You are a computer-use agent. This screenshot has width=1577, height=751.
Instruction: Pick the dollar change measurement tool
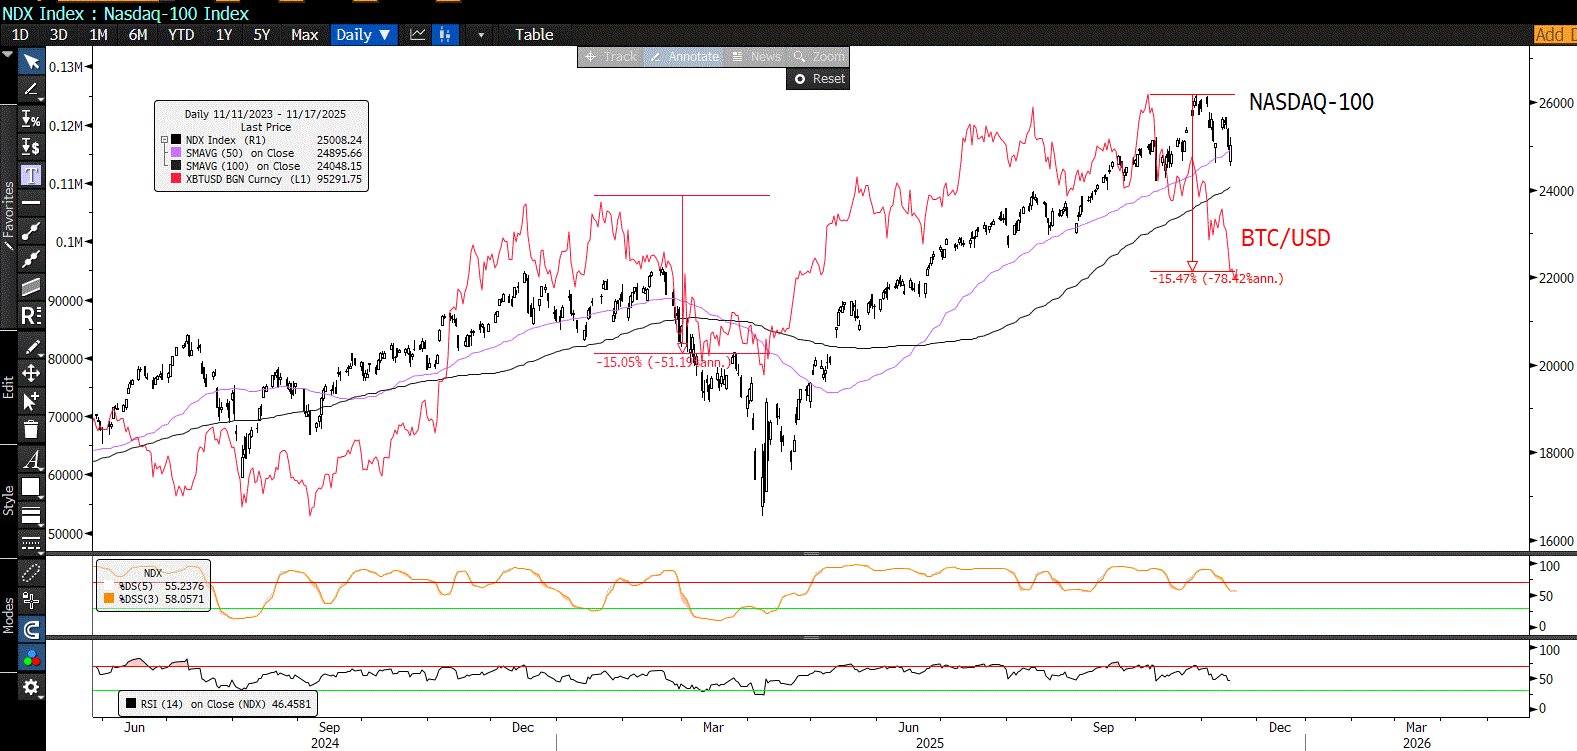[x=31, y=147]
